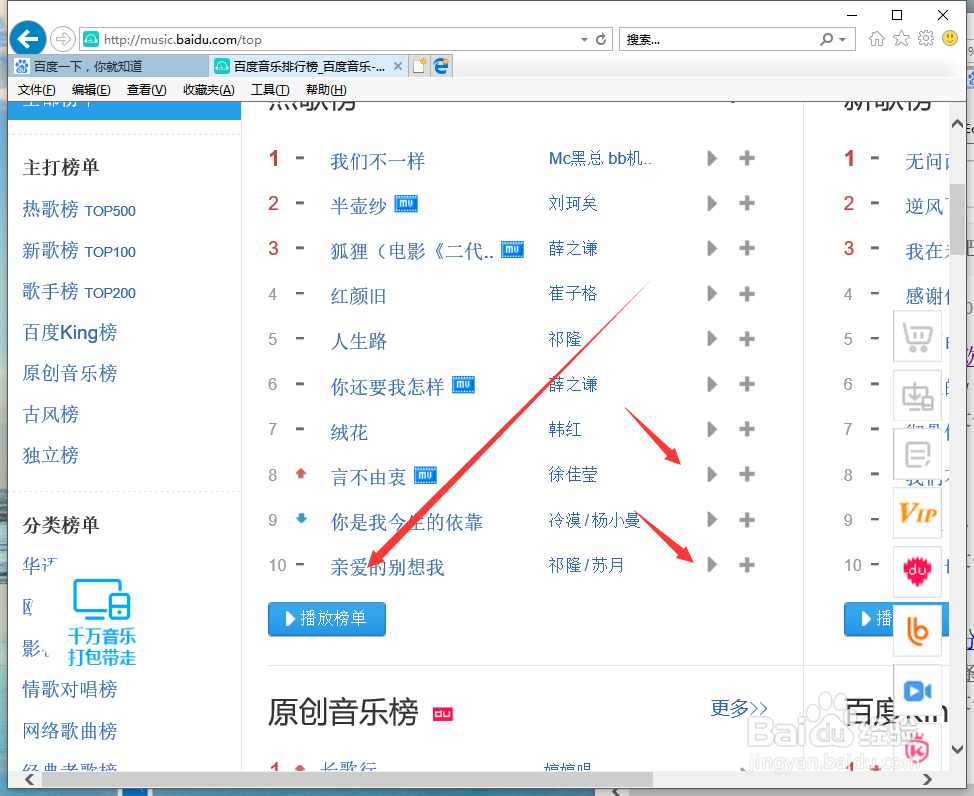Screen dimensions: 974x796
Task: Play the song 狐狸
Action: (x=712, y=249)
